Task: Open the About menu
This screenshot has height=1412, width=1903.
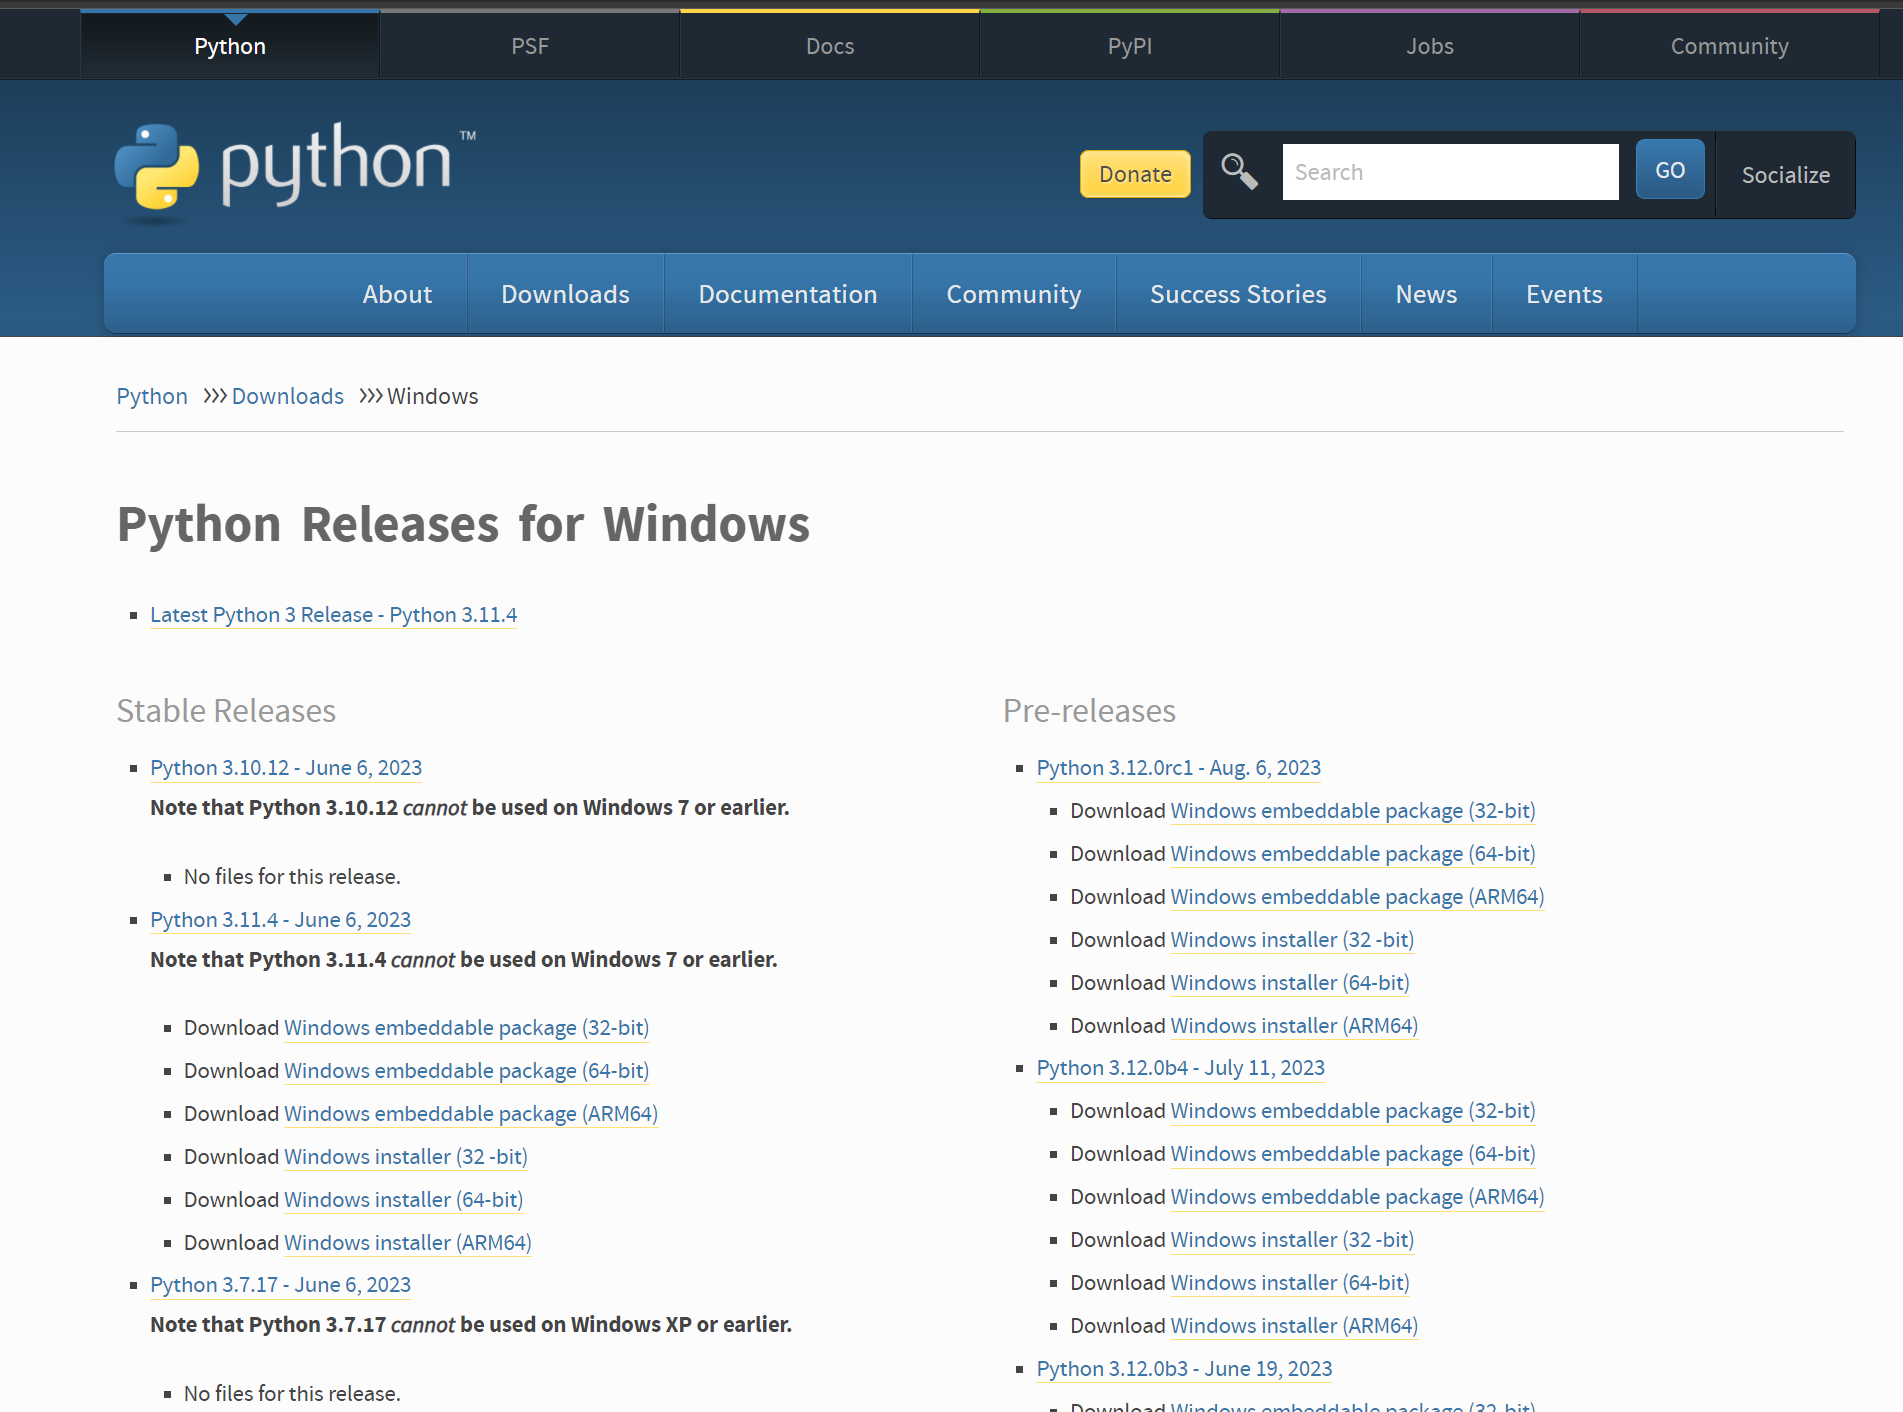Action: click(x=397, y=294)
